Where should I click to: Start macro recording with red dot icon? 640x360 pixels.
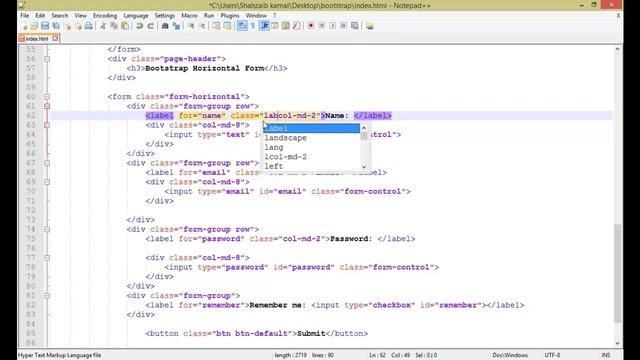click(311, 26)
